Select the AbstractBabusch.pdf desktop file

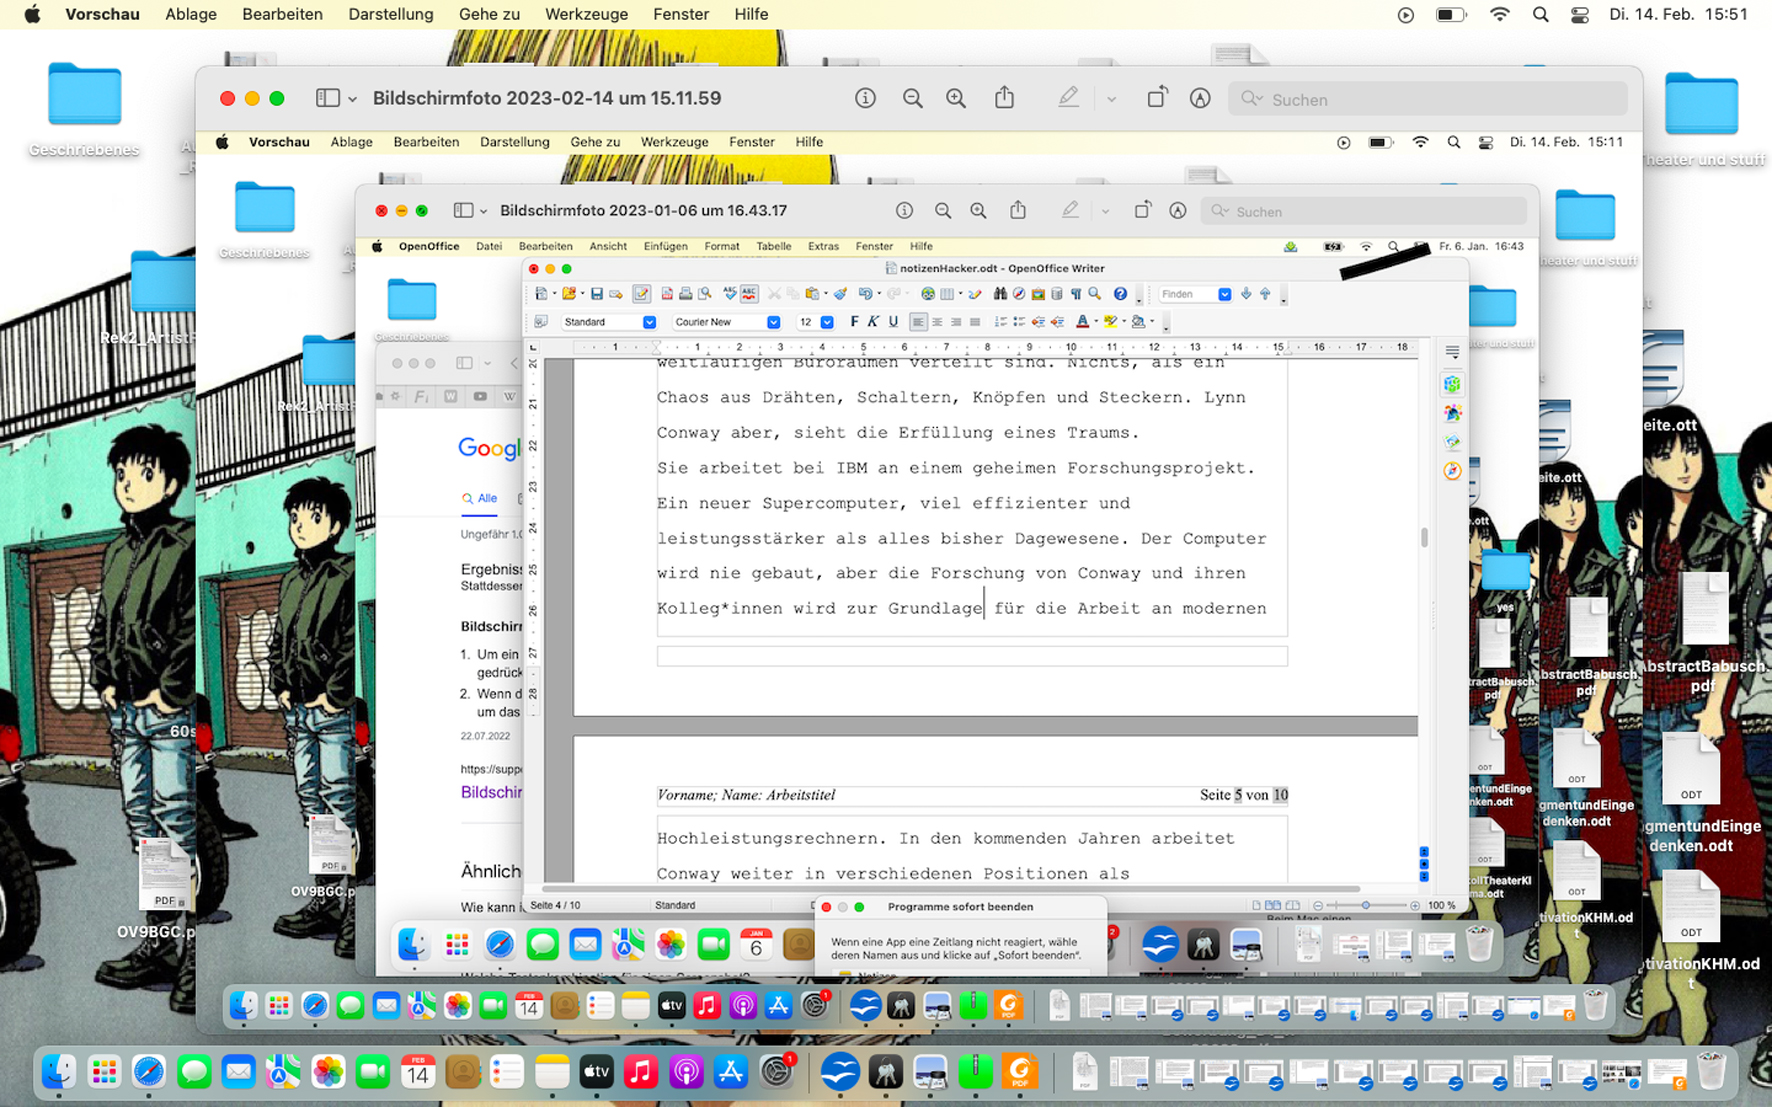1703,634
